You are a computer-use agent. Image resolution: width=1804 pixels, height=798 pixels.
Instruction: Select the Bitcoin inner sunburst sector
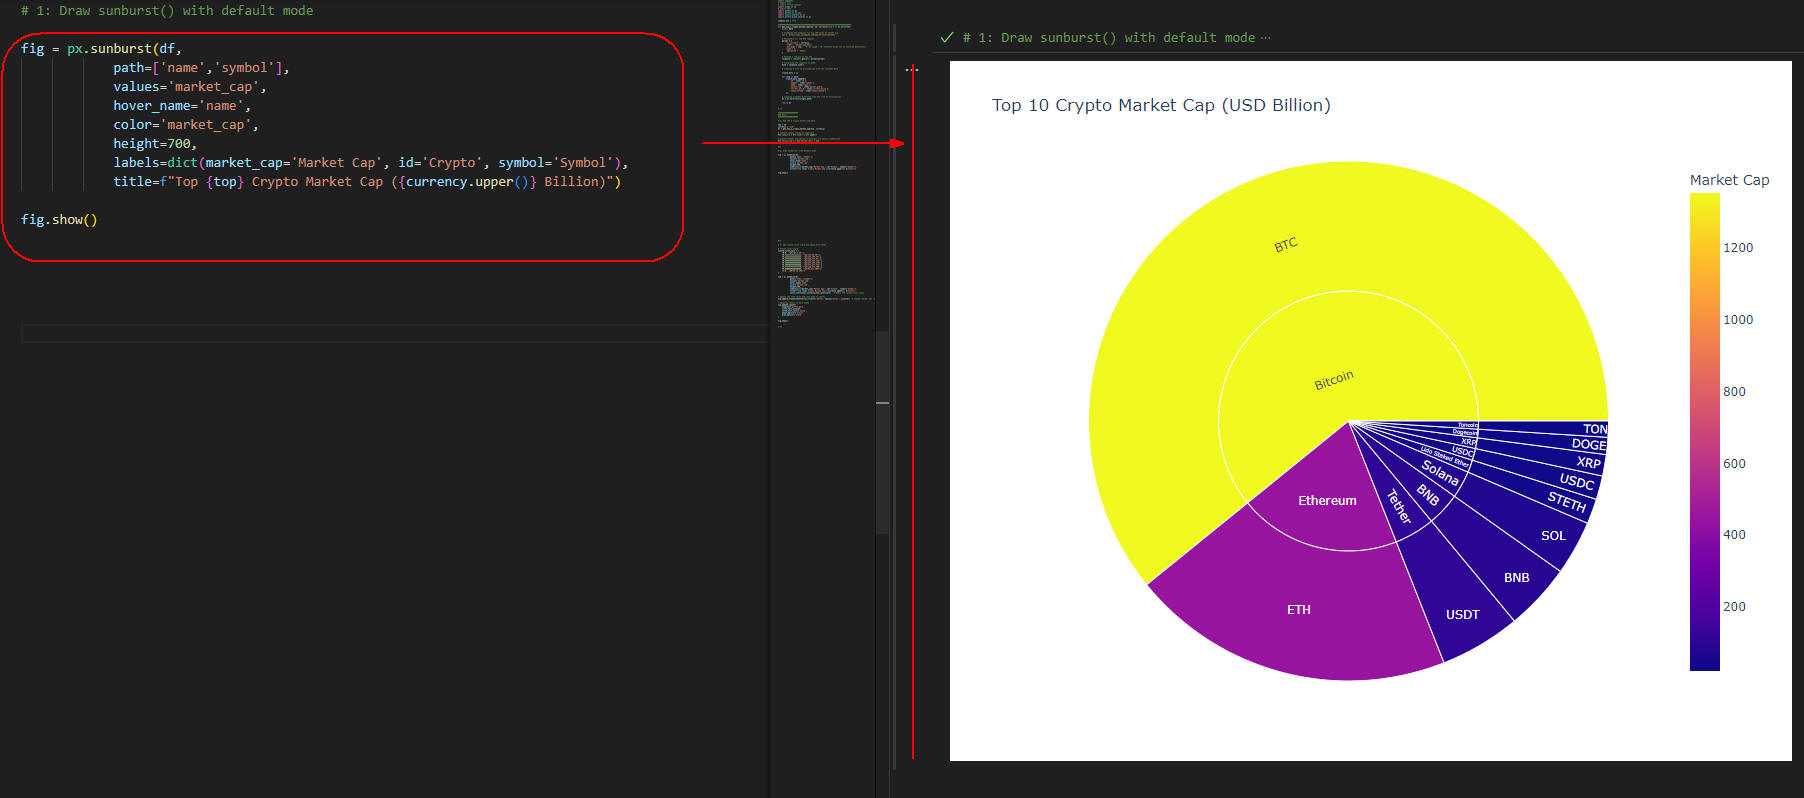[1333, 380]
